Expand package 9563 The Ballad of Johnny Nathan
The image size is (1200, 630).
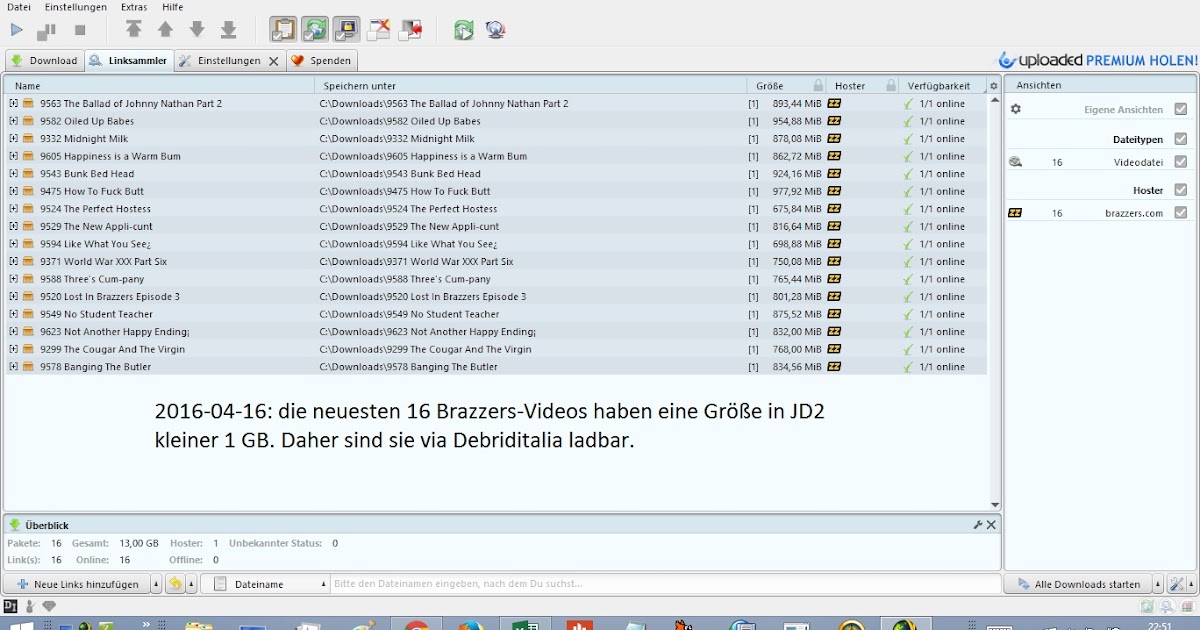point(13,104)
